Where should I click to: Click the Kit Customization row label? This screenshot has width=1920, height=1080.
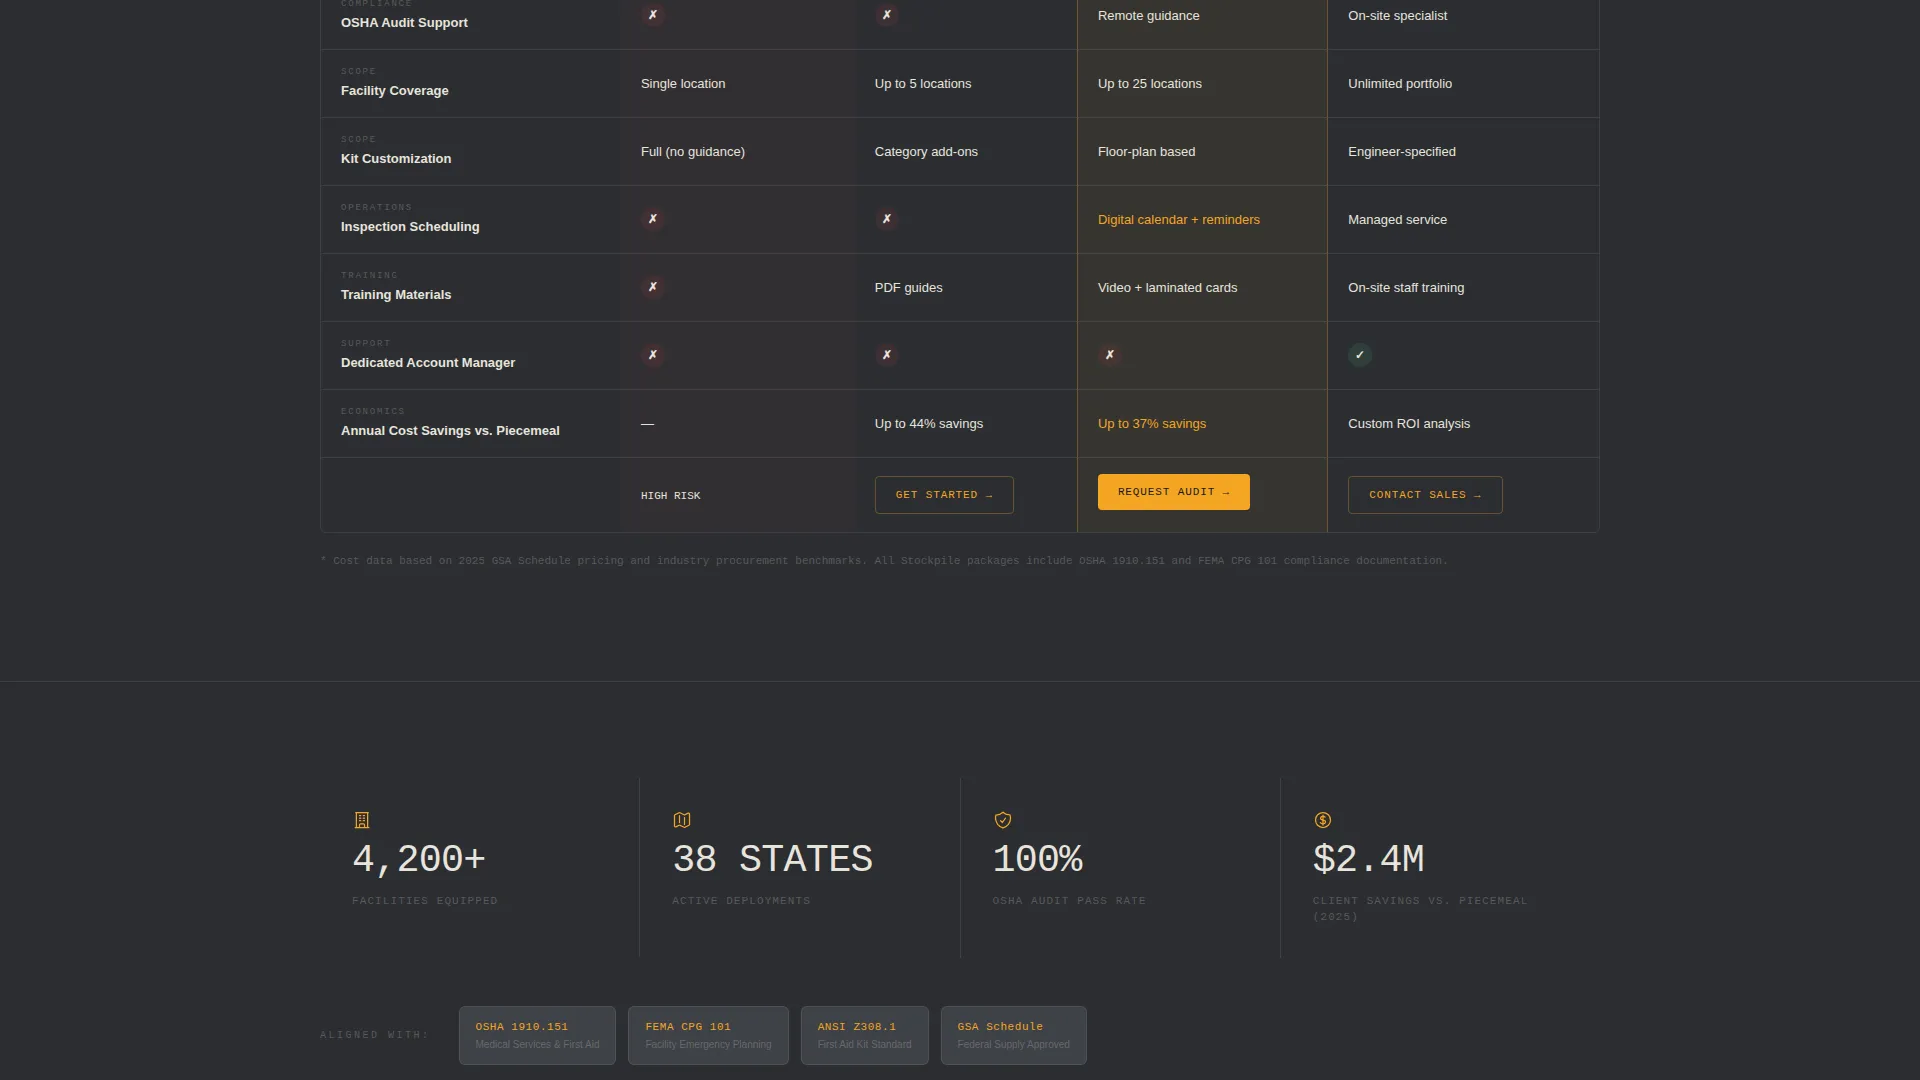click(396, 159)
